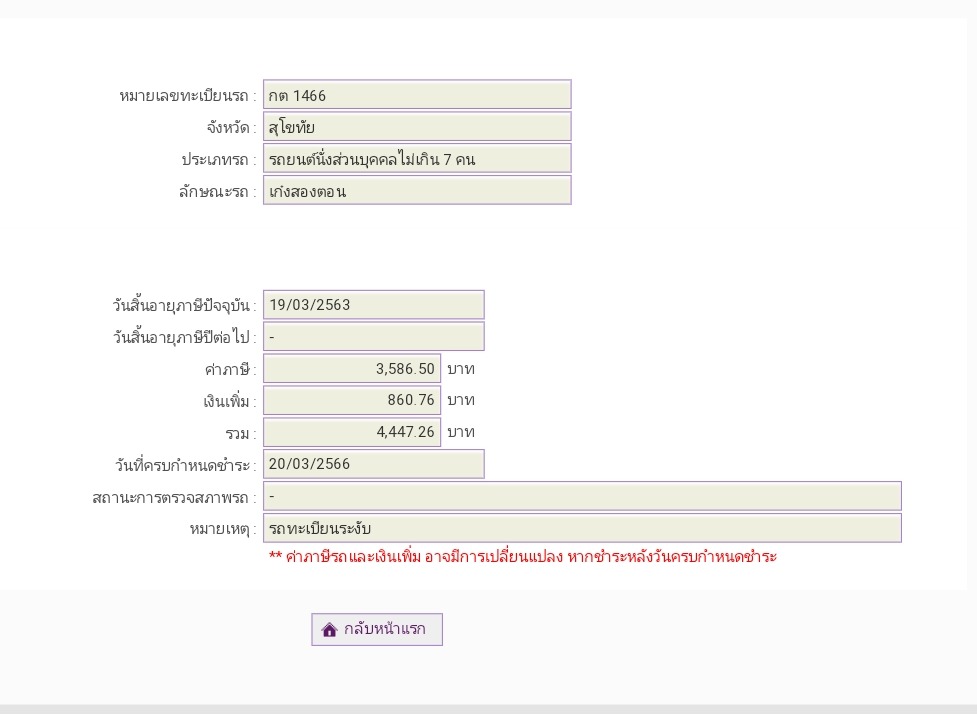The width and height of the screenshot is (977, 714).
Task: Select the หมายเหตุ field รถทะเบียนระงับ
Action: click(582, 528)
